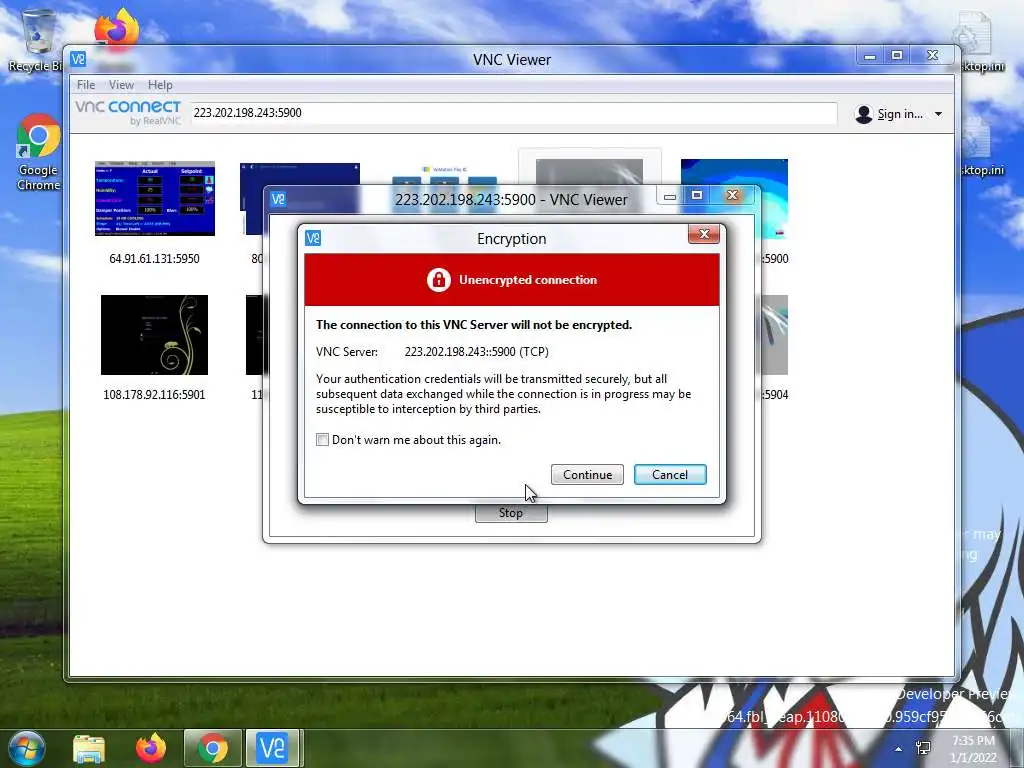
Task: Click the VNC logo in Encryption title bar
Action: [x=313, y=238]
